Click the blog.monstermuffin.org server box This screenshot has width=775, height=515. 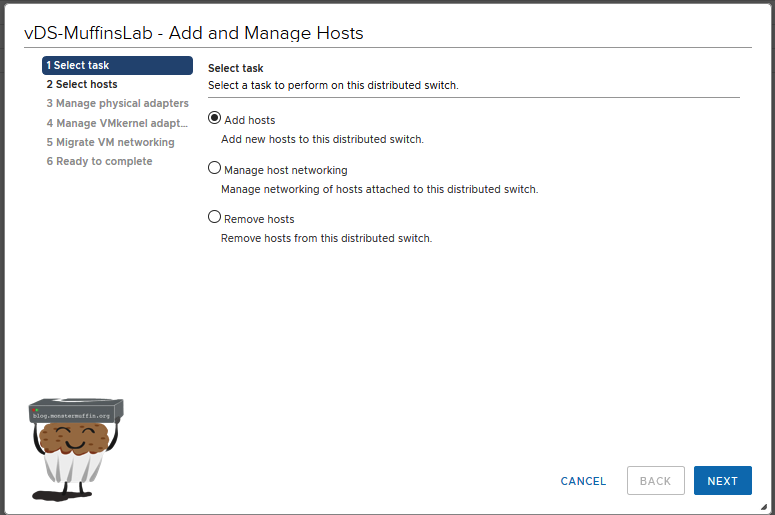[77, 411]
